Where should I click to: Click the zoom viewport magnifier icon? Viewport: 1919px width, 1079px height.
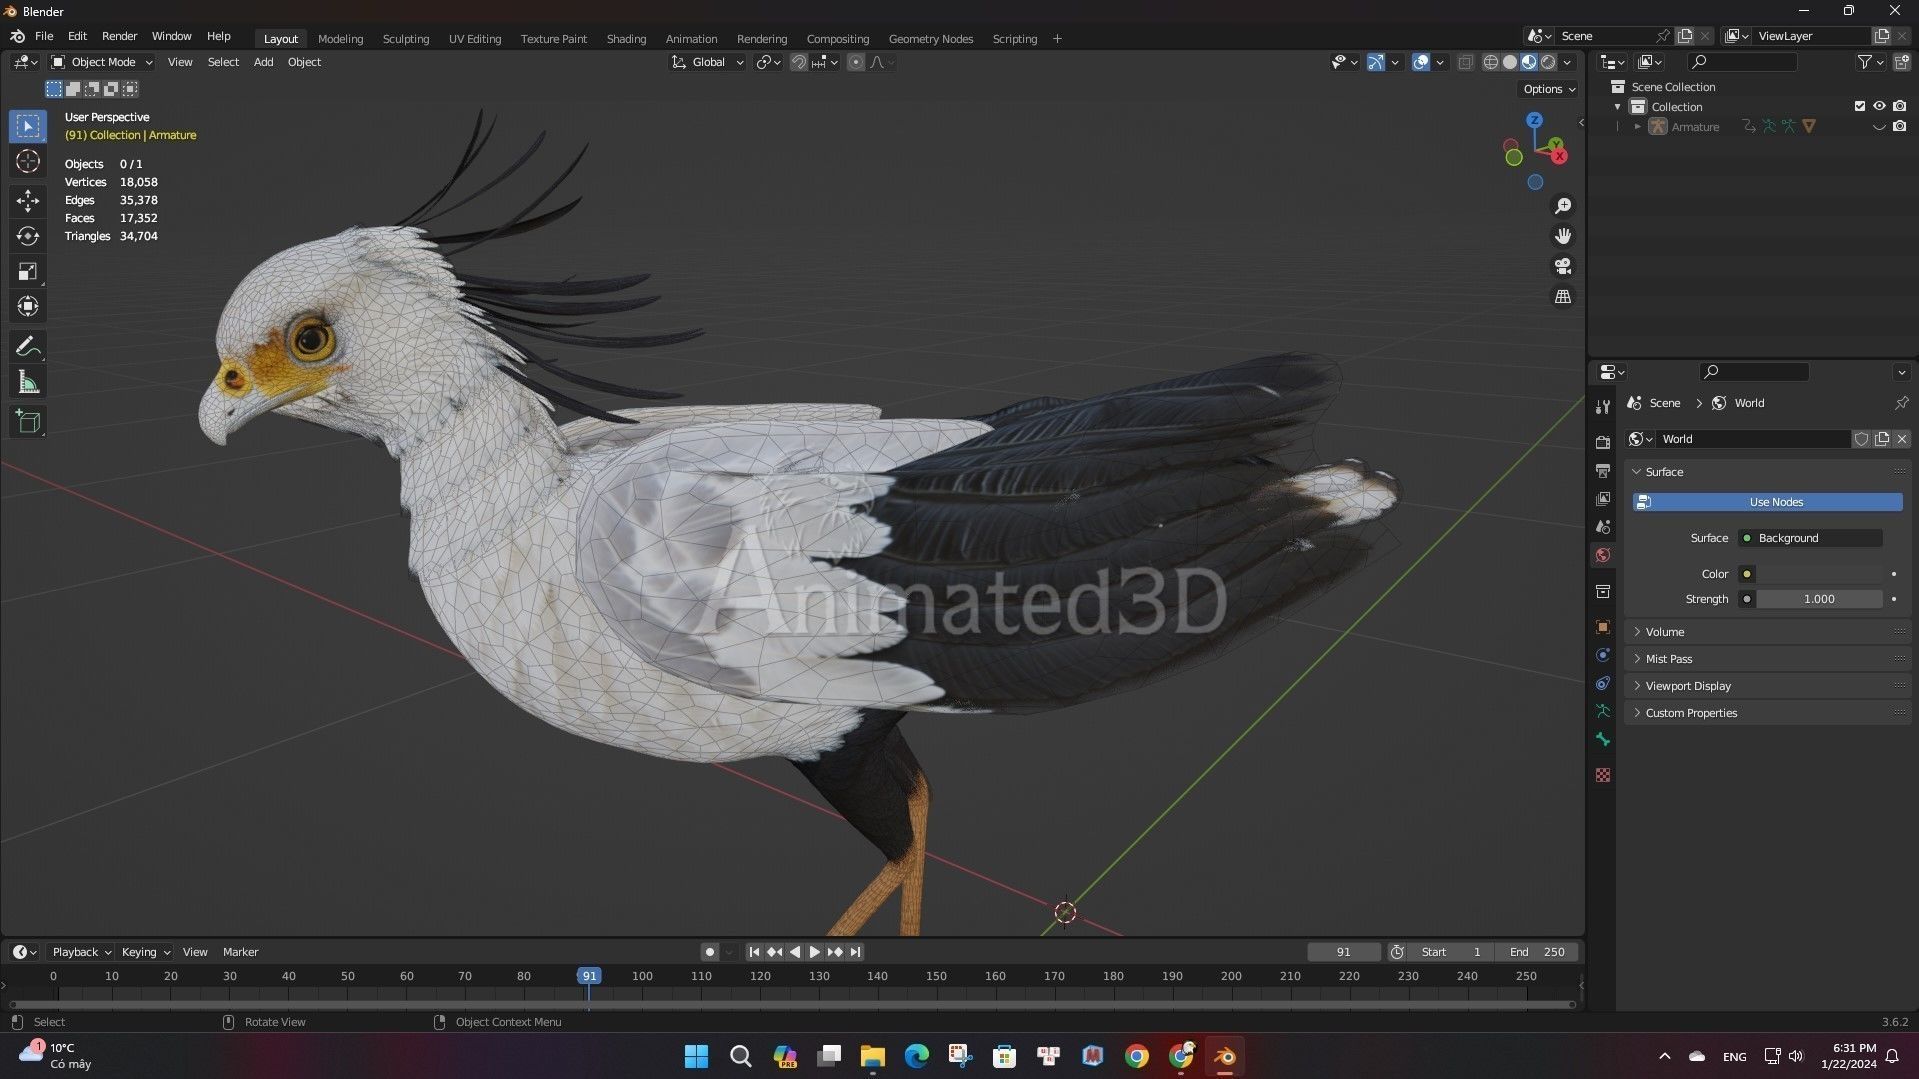[x=1563, y=206]
